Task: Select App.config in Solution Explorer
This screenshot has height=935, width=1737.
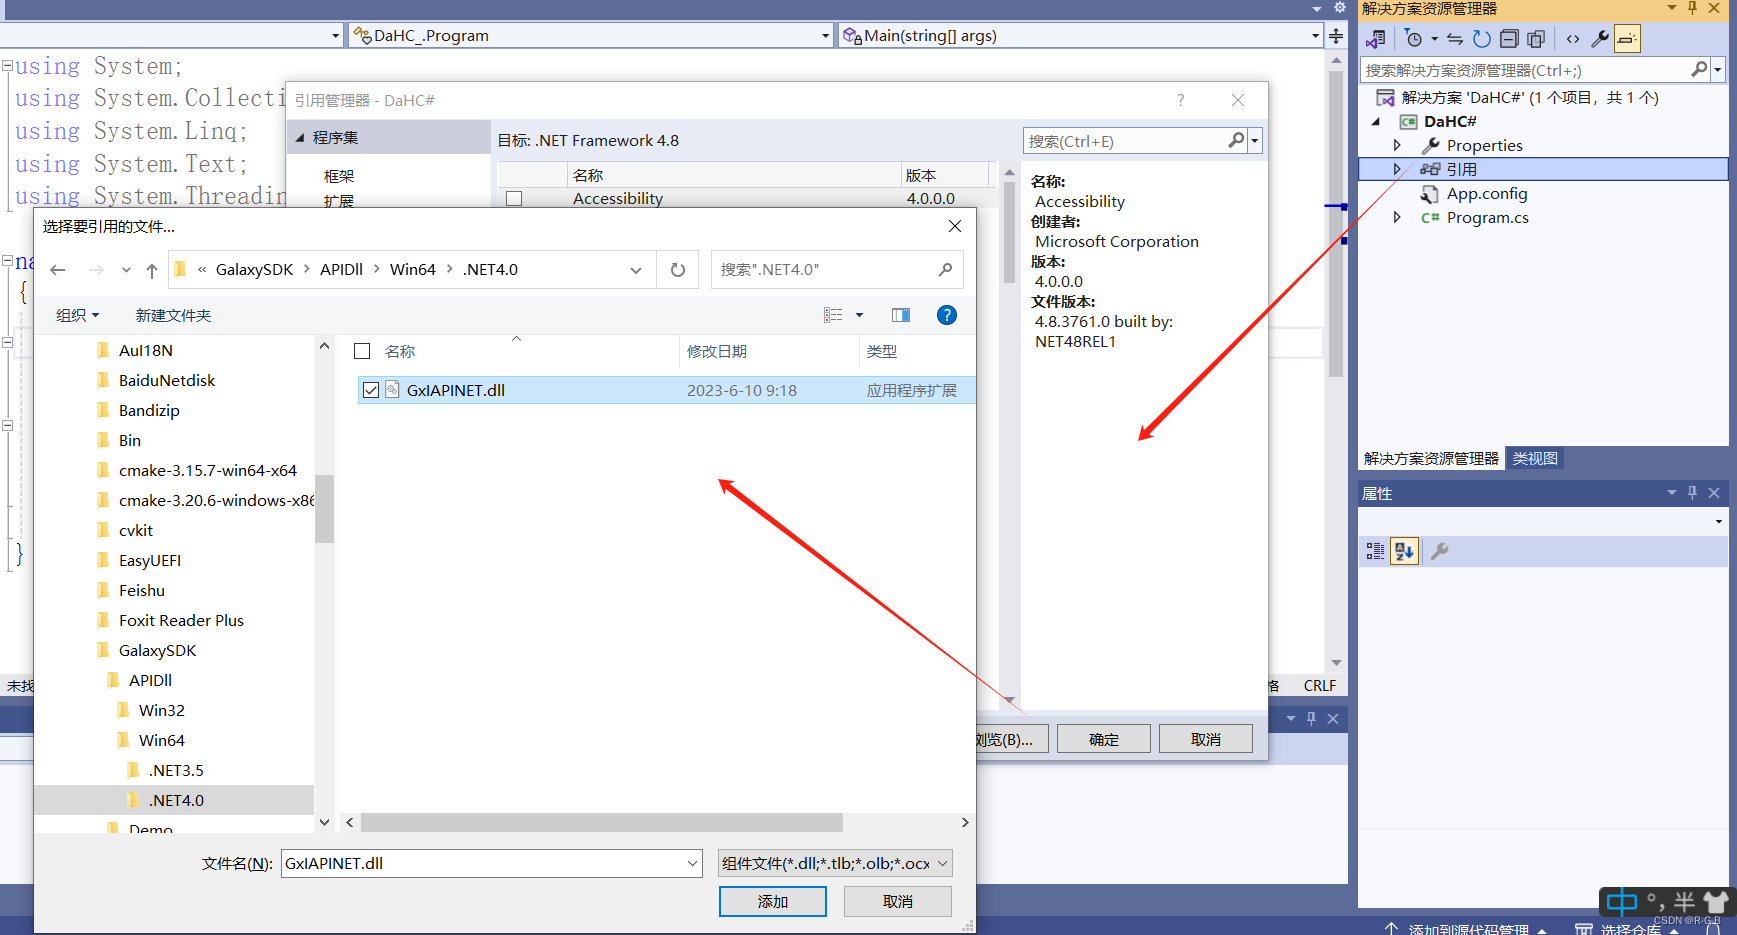Action: [1486, 193]
